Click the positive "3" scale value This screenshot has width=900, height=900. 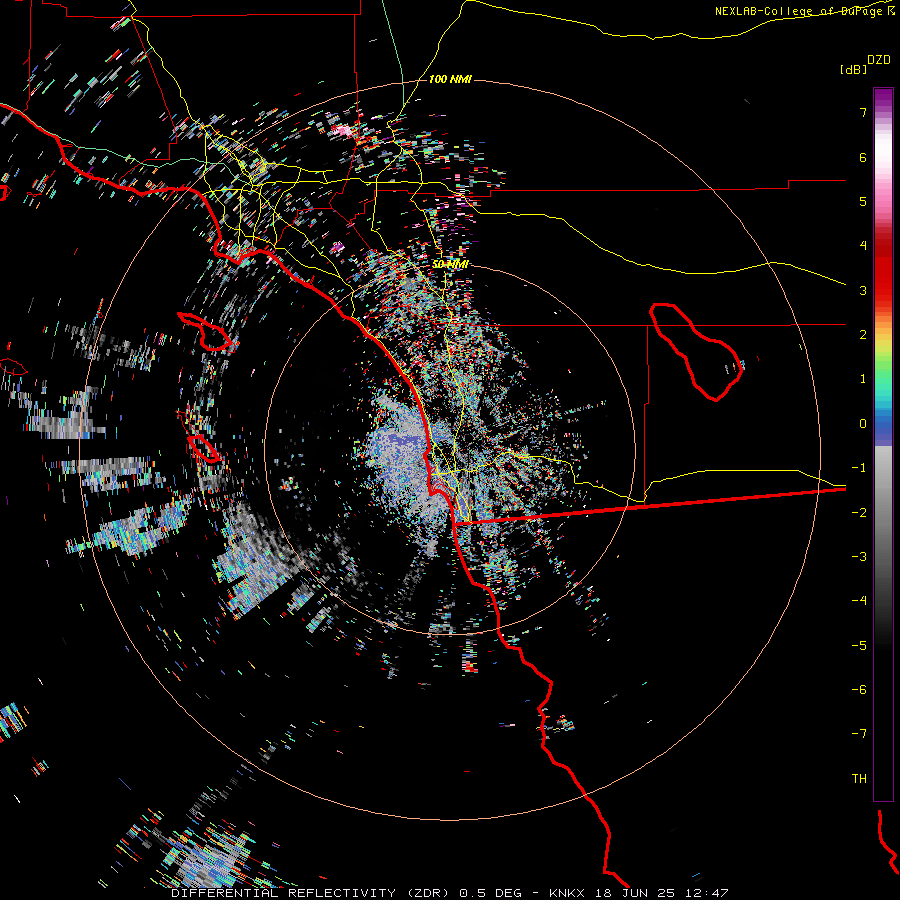(863, 290)
